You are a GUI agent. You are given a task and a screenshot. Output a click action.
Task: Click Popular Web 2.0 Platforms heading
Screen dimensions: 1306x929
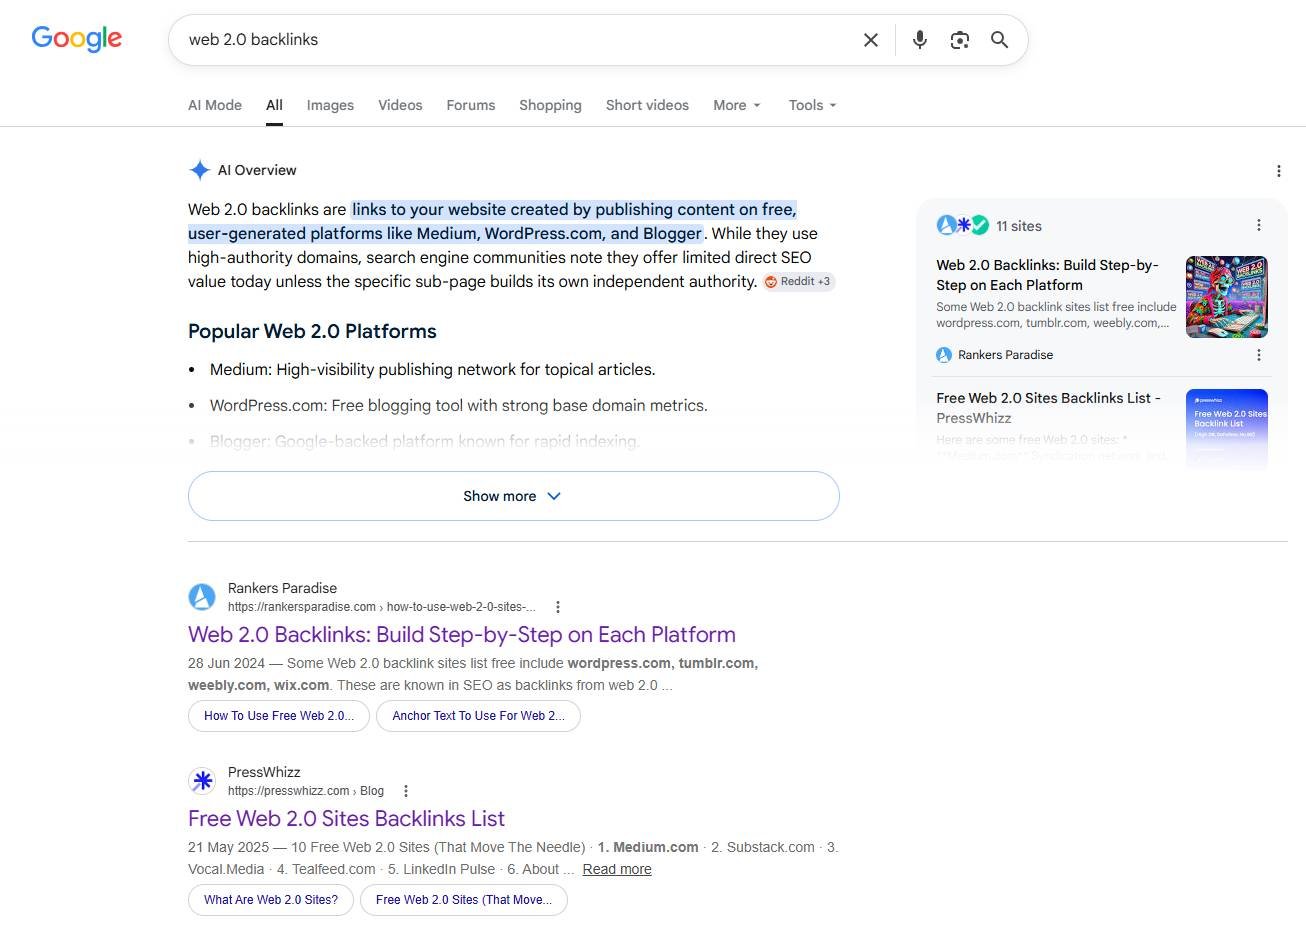coord(312,331)
